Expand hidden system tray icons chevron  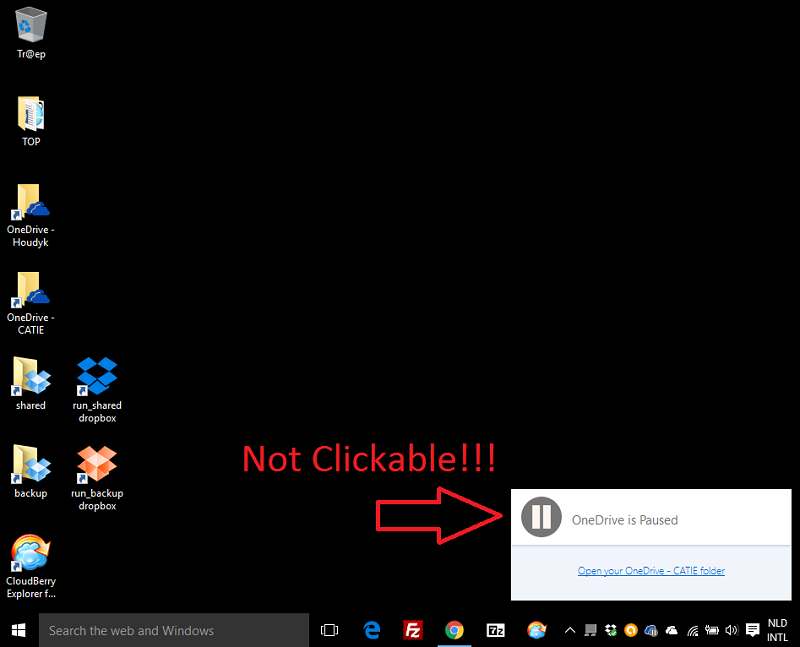coord(570,630)
